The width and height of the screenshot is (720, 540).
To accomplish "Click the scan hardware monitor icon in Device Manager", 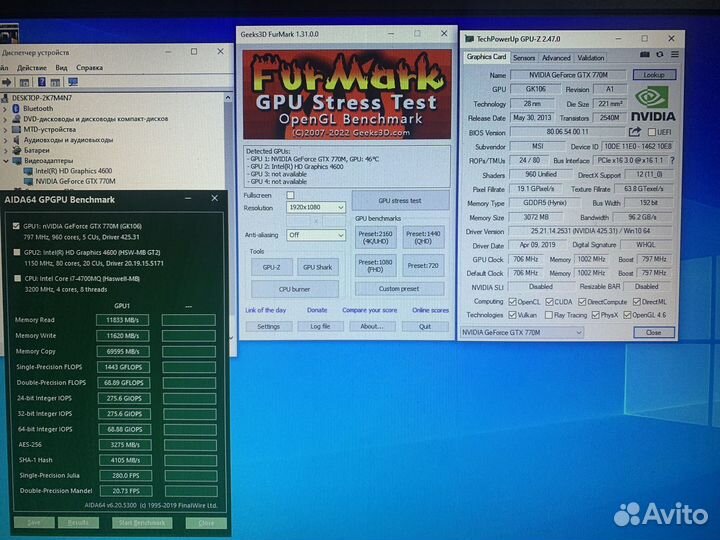I will [73, 82].
